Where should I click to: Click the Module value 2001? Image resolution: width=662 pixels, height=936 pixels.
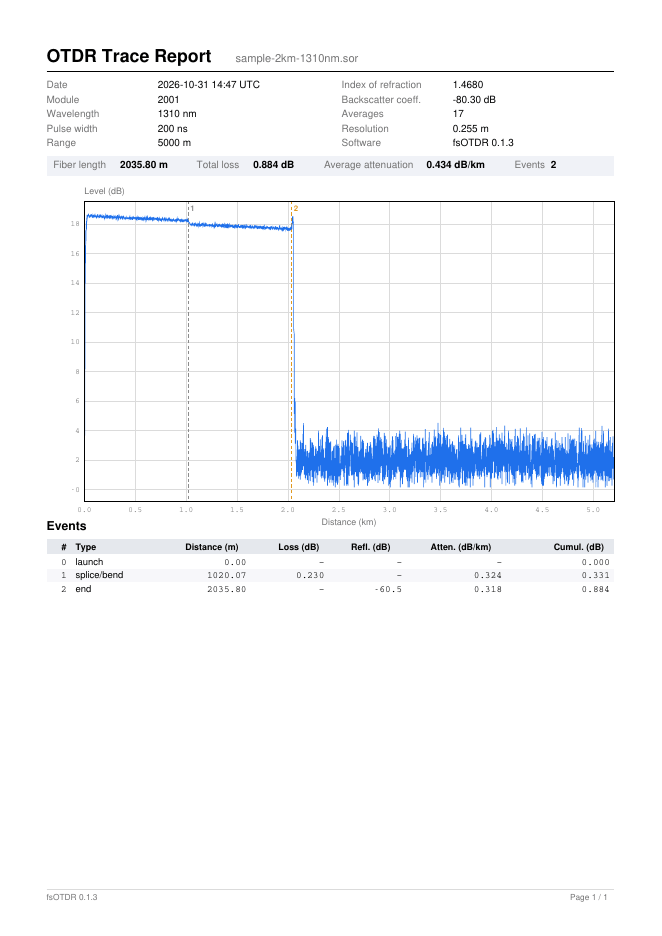[x=168, y=100]
